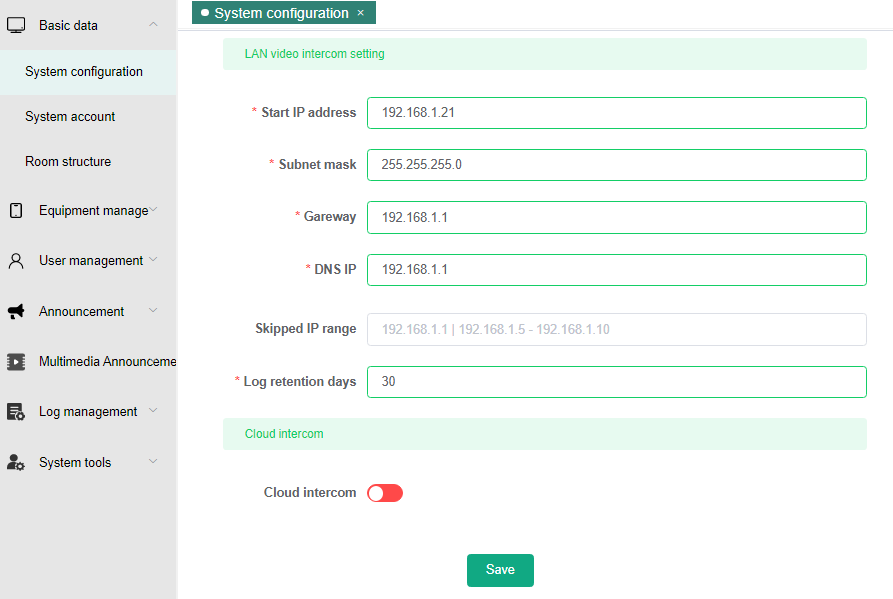Click the Start IP address label
The width and height of the screenshot is (893, 599).
309,113
